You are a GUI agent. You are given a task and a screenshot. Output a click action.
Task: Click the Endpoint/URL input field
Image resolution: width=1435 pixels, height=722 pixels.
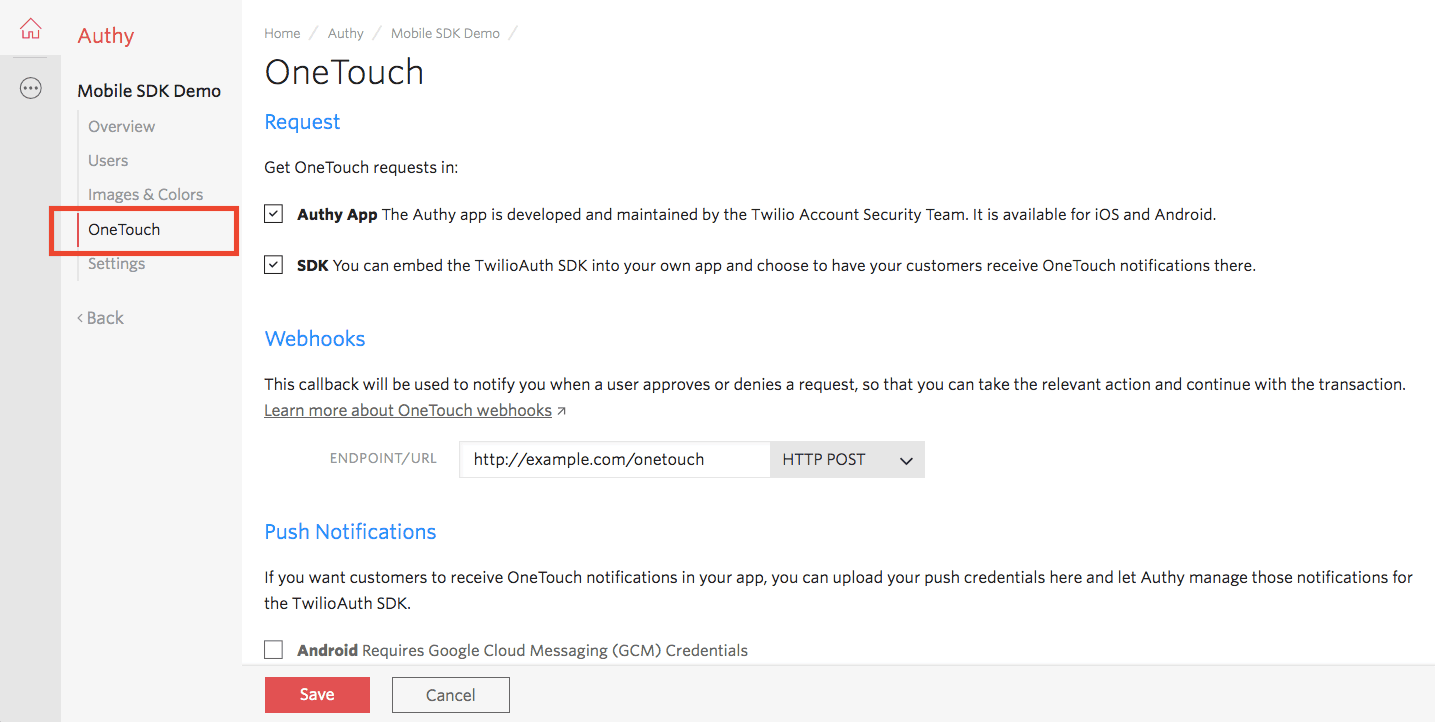pyautogui.click(x=613, y=460)
